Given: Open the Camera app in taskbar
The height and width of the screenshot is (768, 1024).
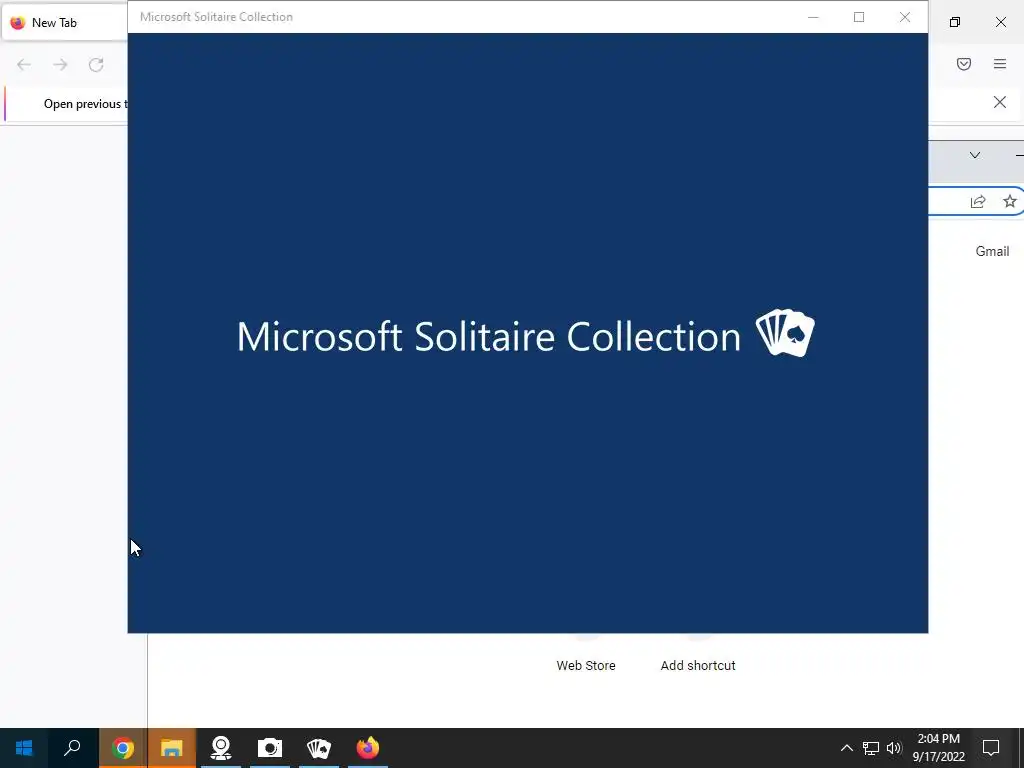Looking at the screenshot, I should [270, 748].
